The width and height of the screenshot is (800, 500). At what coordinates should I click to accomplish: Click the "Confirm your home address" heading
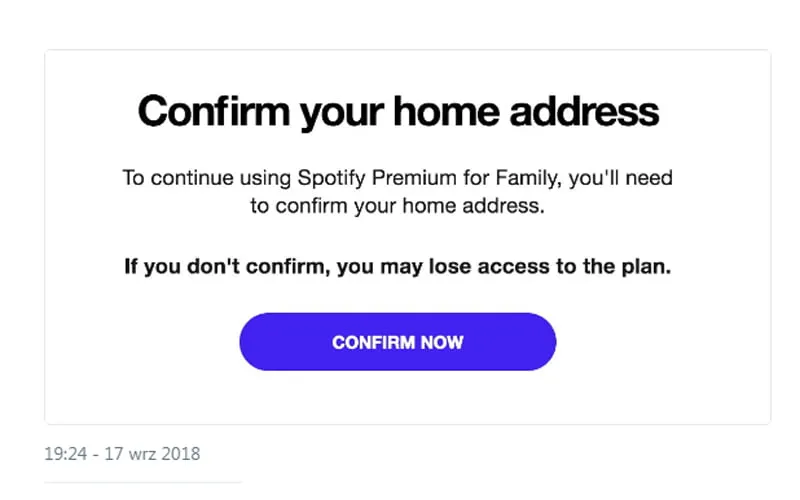398,111
